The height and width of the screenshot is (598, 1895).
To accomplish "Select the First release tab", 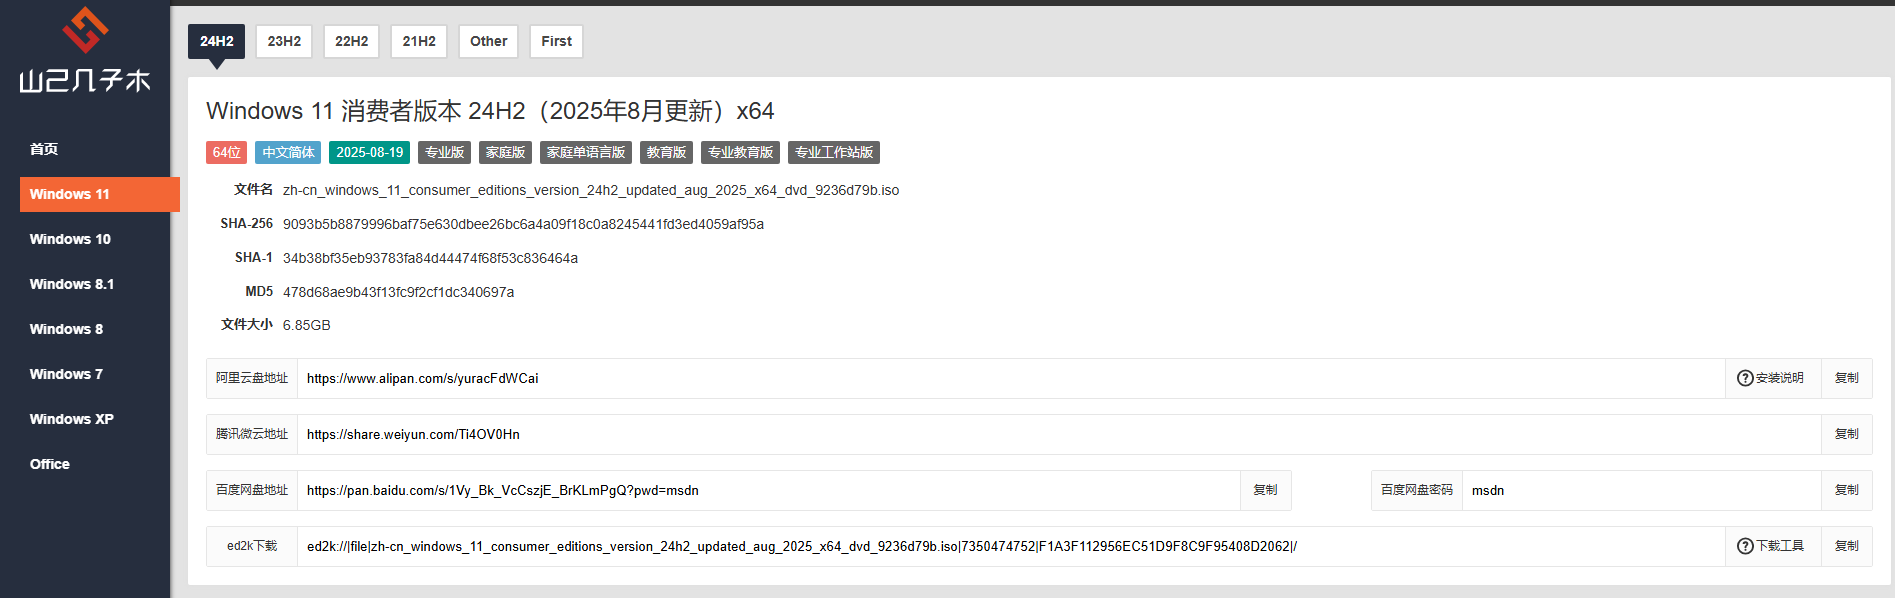I will 556,41.
